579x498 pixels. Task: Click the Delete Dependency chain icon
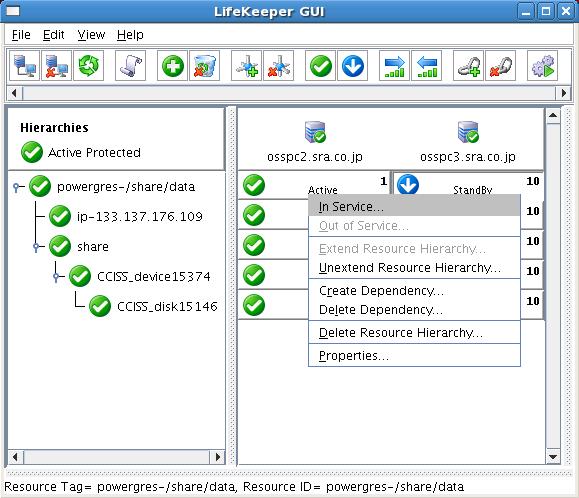pyautogui.click(x=501, y=66)
